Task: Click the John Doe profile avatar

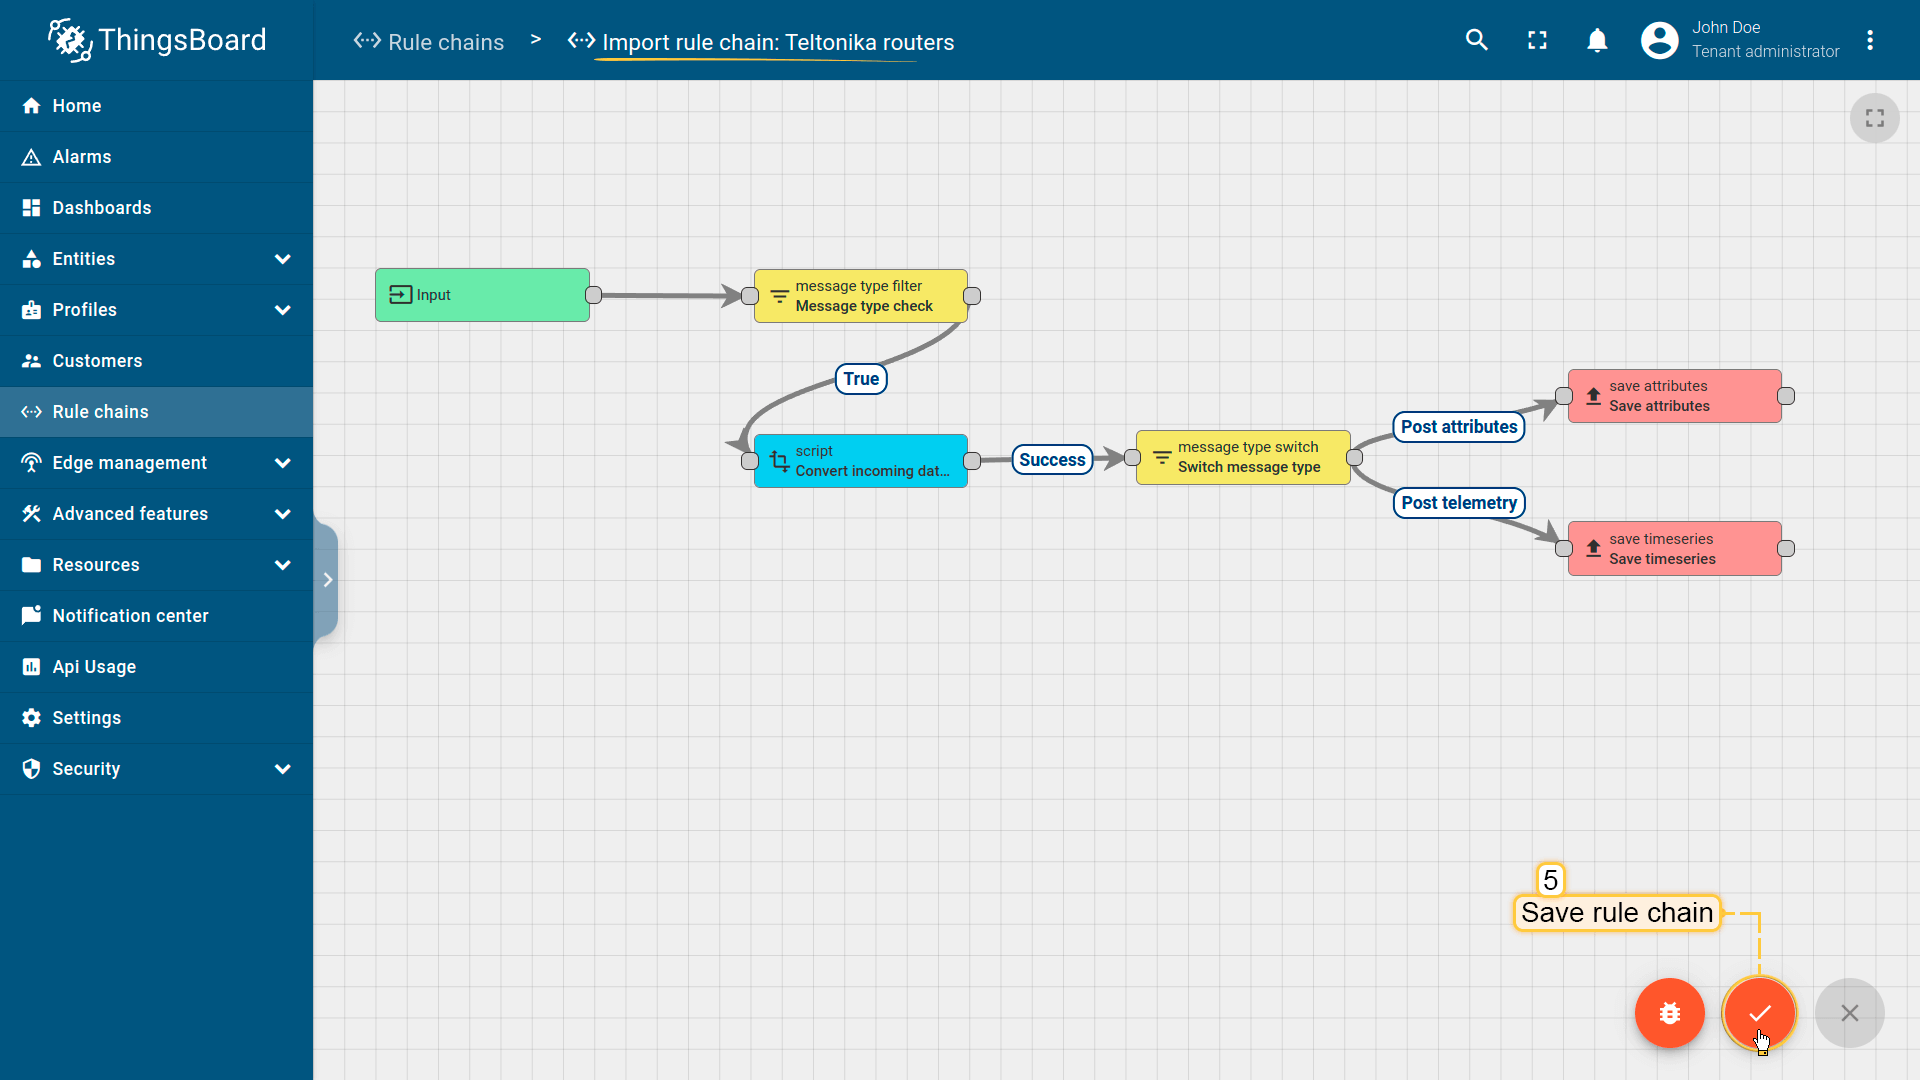Action: [1659, 40]
